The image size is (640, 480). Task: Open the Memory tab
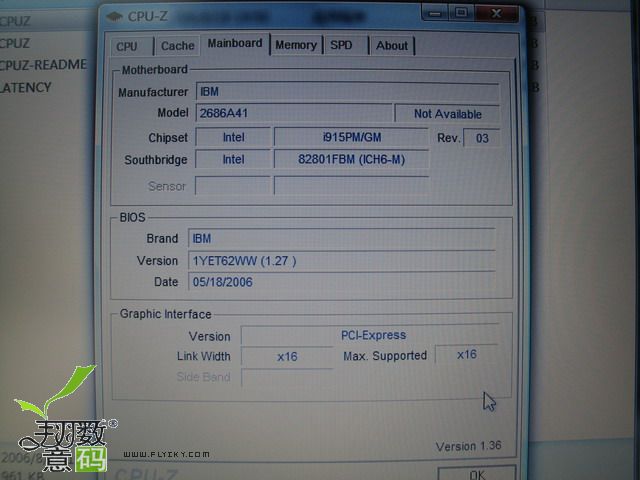click(x=296, y=45)
